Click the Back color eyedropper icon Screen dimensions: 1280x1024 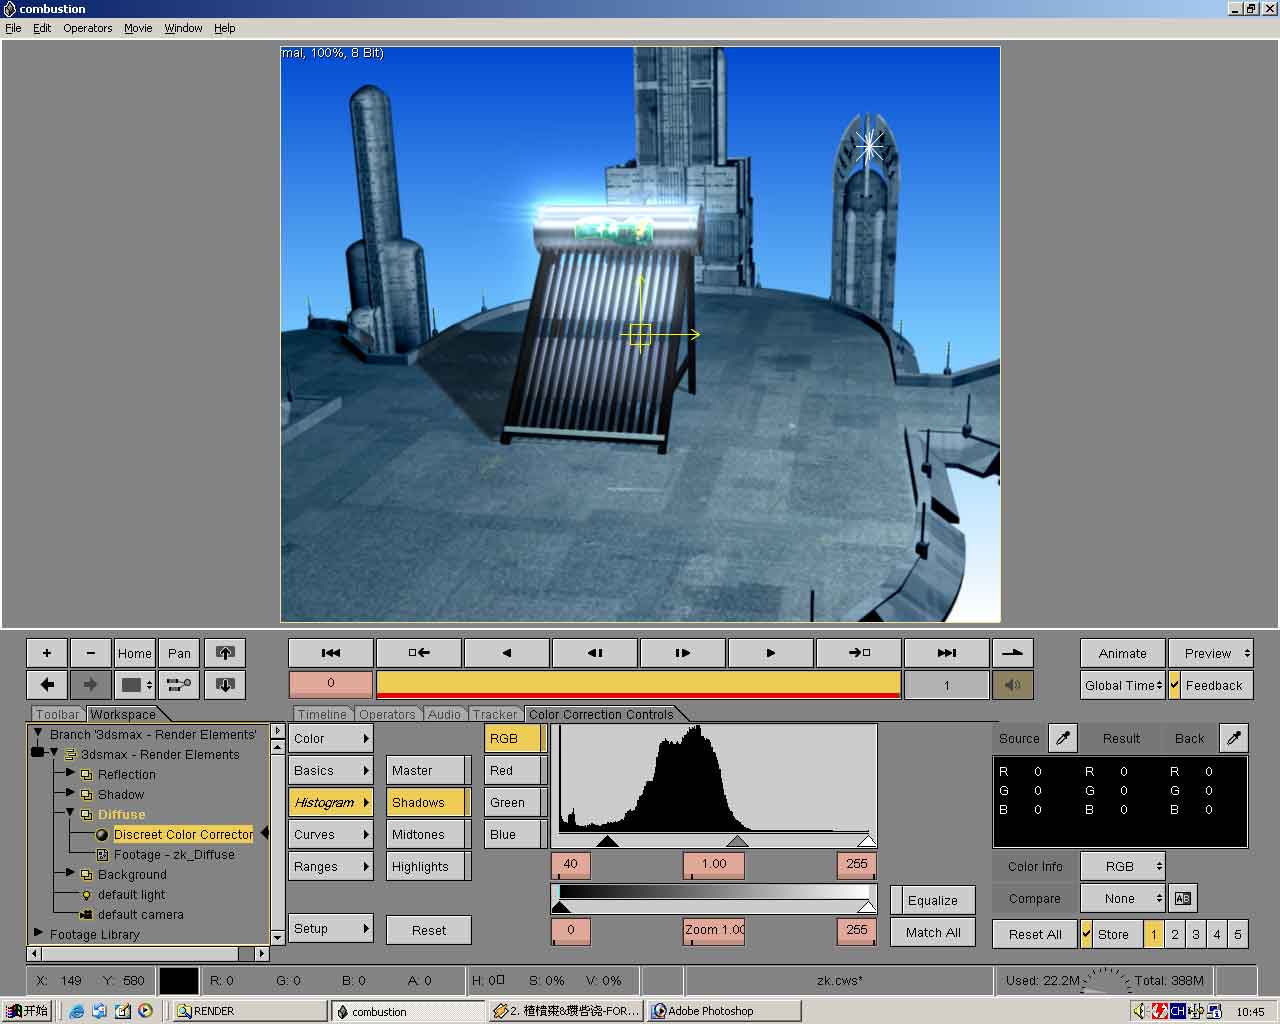pyautogui.click(x=1234, y=738)
